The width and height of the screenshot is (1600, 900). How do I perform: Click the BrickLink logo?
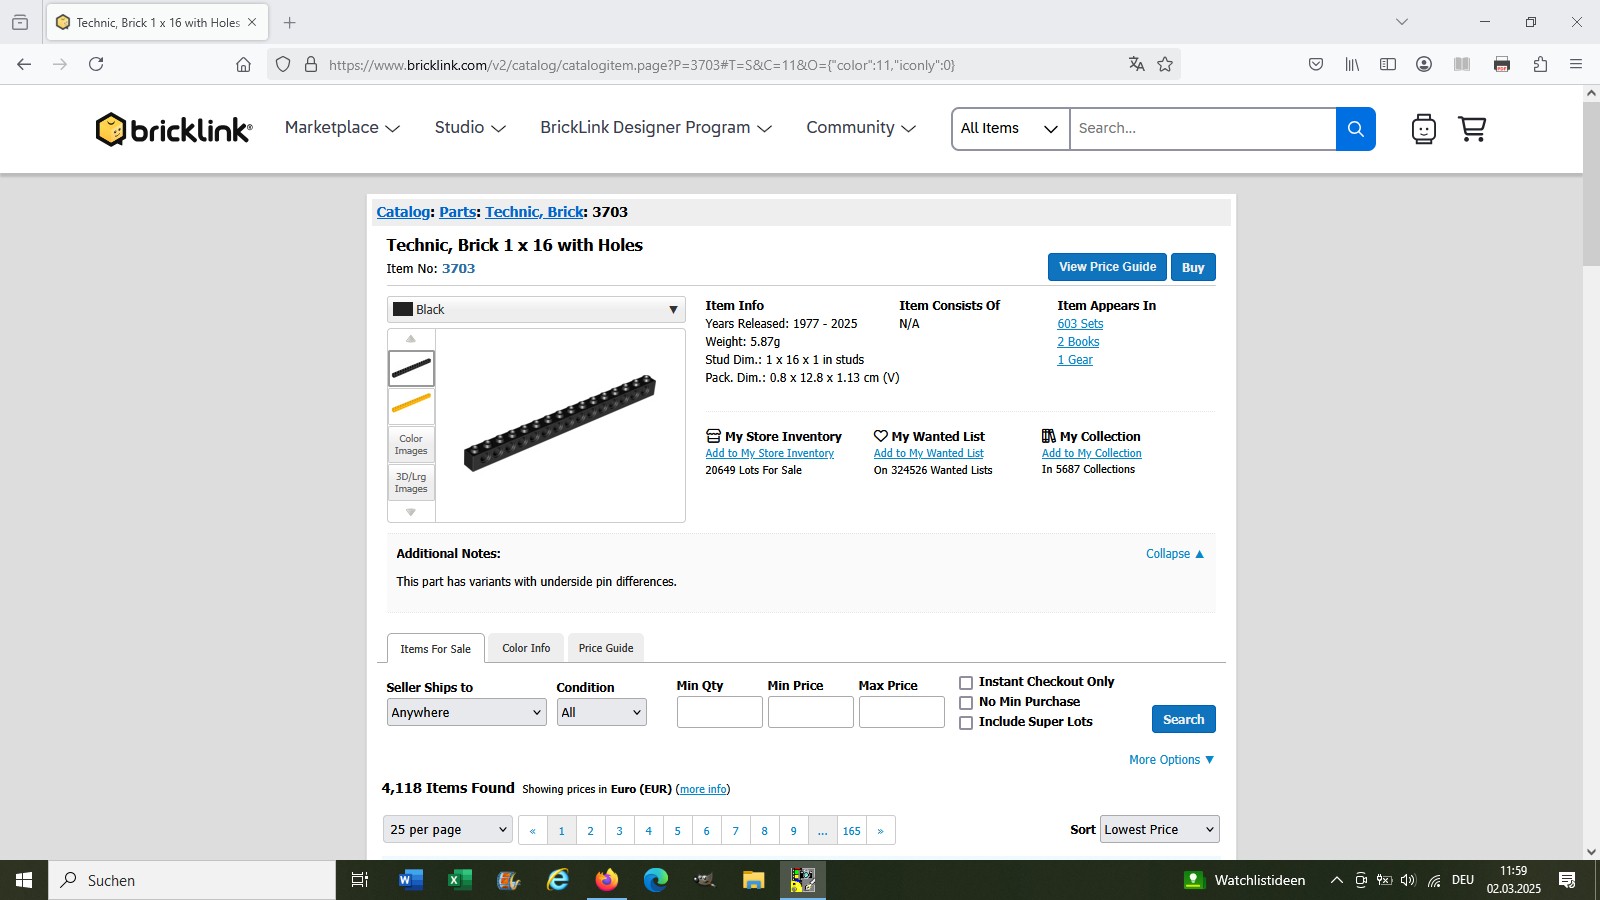(174, 129)
